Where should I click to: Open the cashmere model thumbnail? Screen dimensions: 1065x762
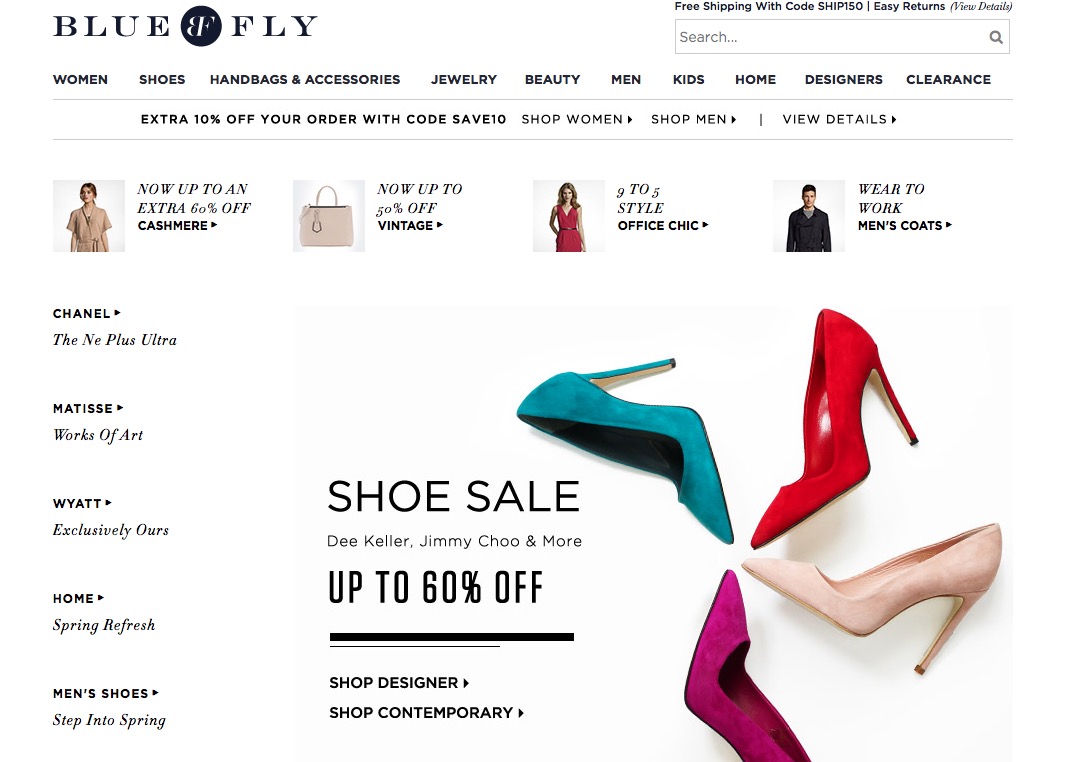pos(89,216)
